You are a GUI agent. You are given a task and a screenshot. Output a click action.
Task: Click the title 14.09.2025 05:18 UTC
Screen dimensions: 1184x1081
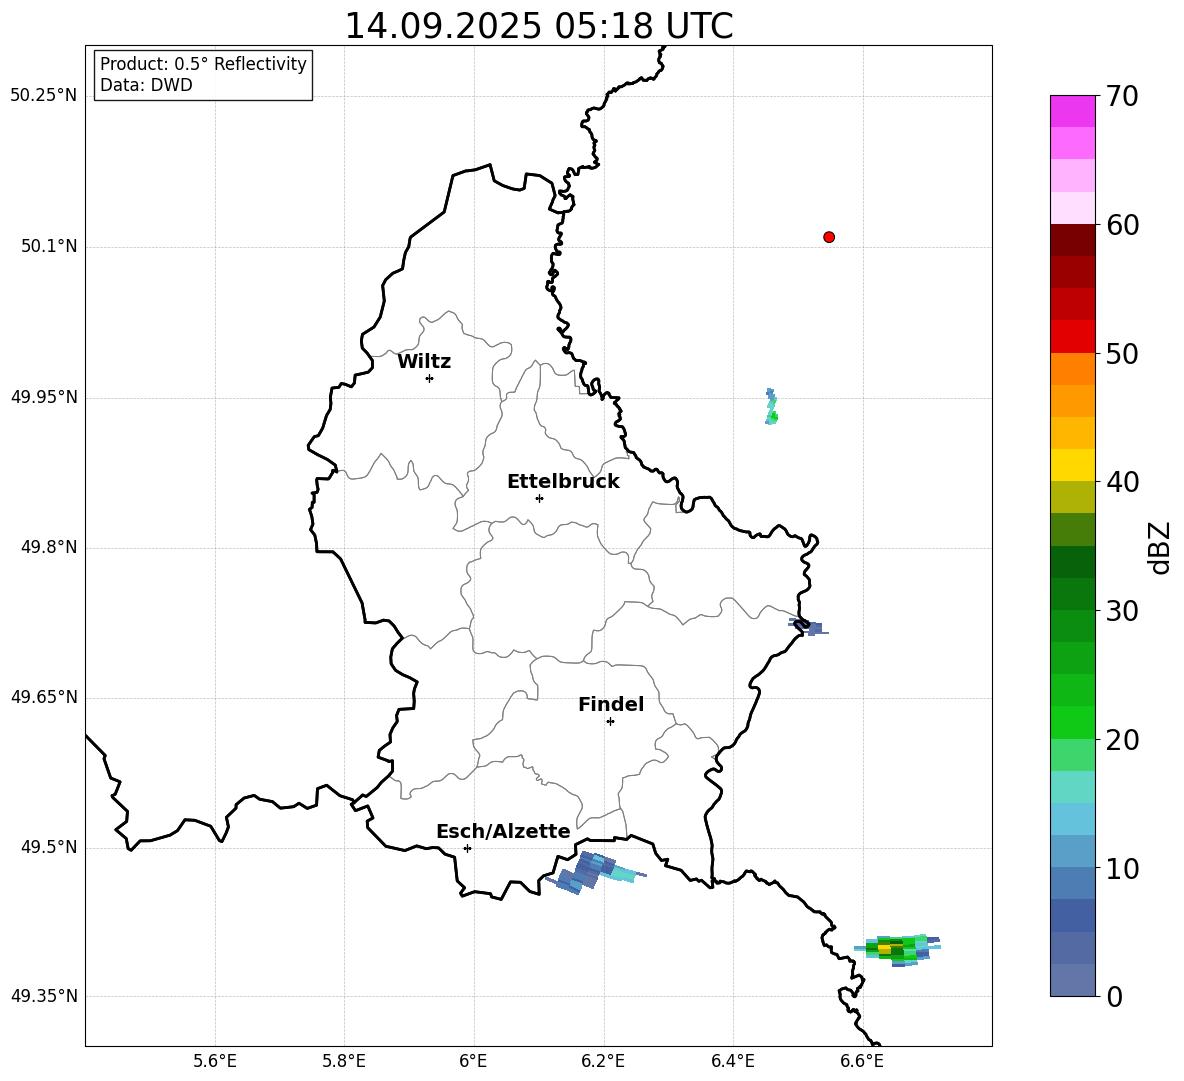[x=539, y=26]
